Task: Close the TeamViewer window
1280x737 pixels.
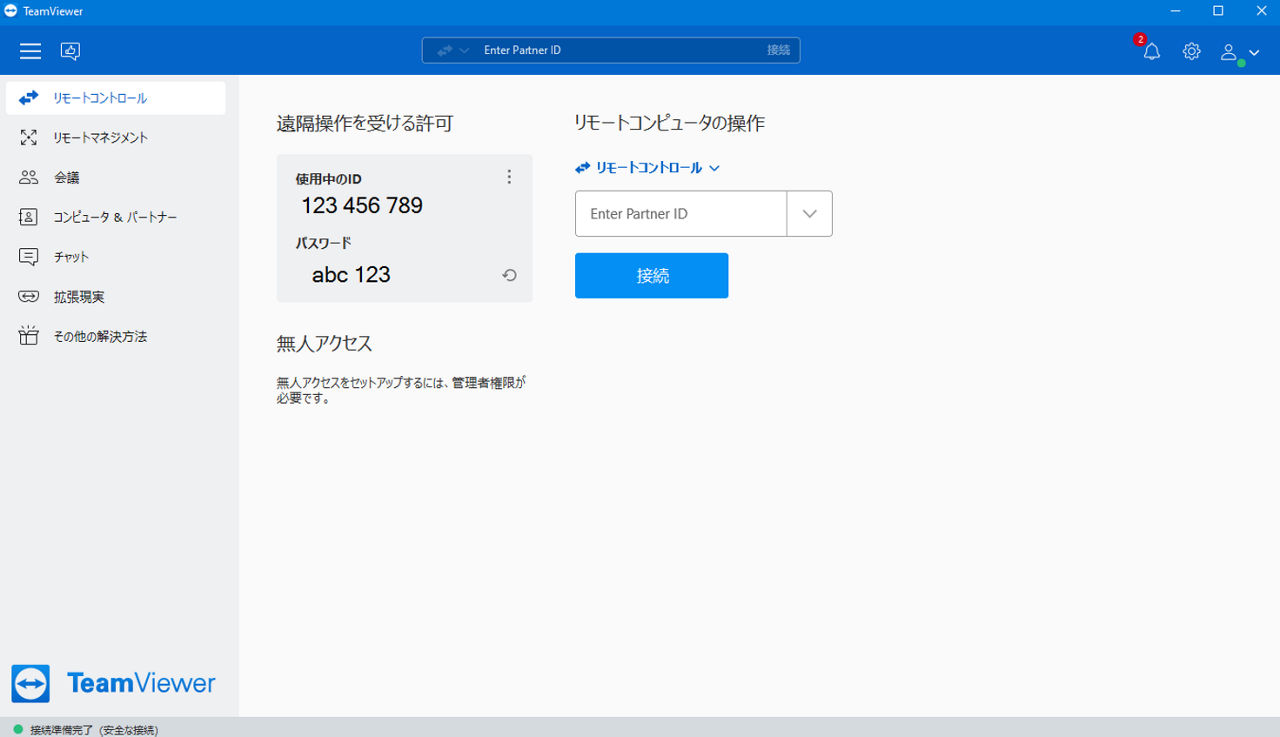Action: tap(1260, 11)
